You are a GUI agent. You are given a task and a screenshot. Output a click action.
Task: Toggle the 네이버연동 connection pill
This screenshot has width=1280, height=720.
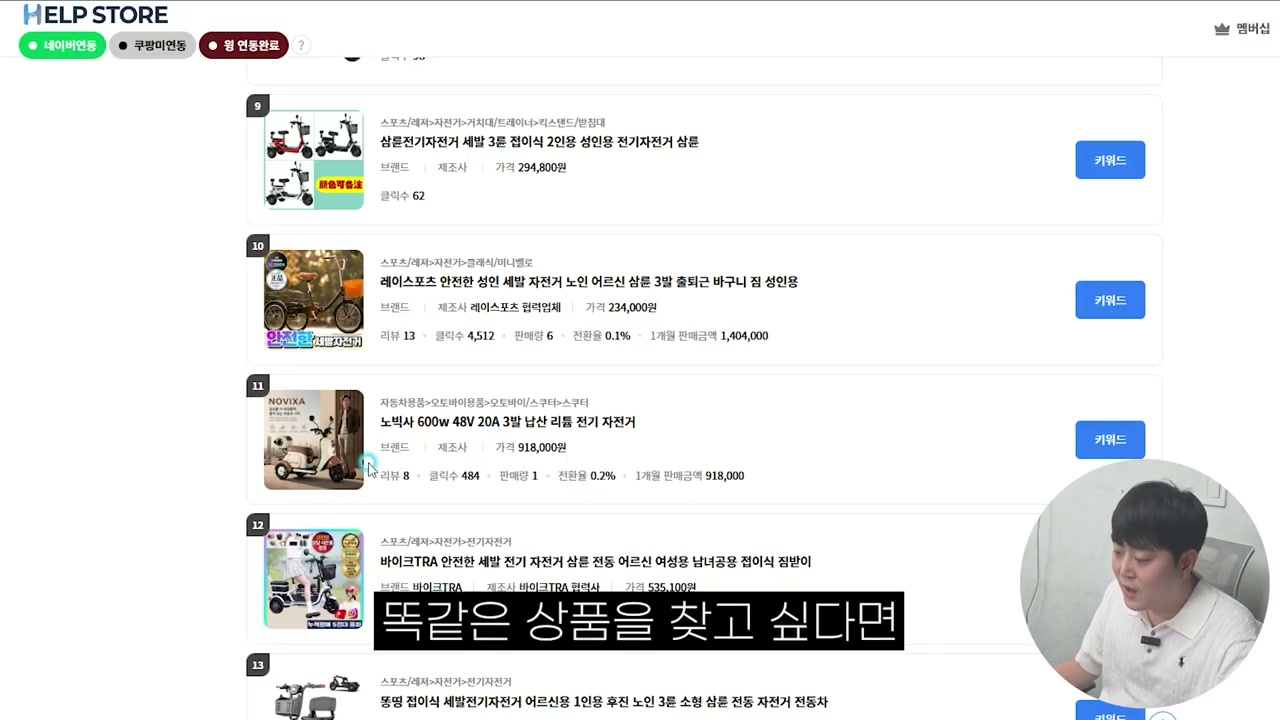click(62, 46)
